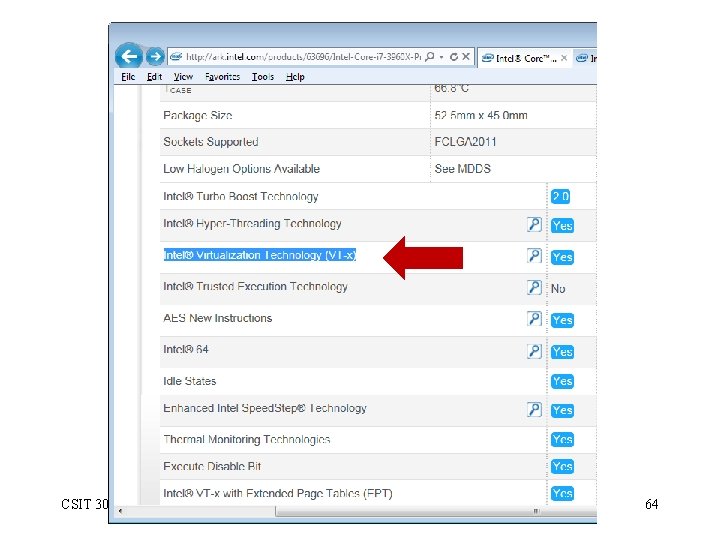The width and height of the screenshot is (720, 540).
Task: Click the Intel® Hyper-Threading Technology label
Action: tap(252, 224)
